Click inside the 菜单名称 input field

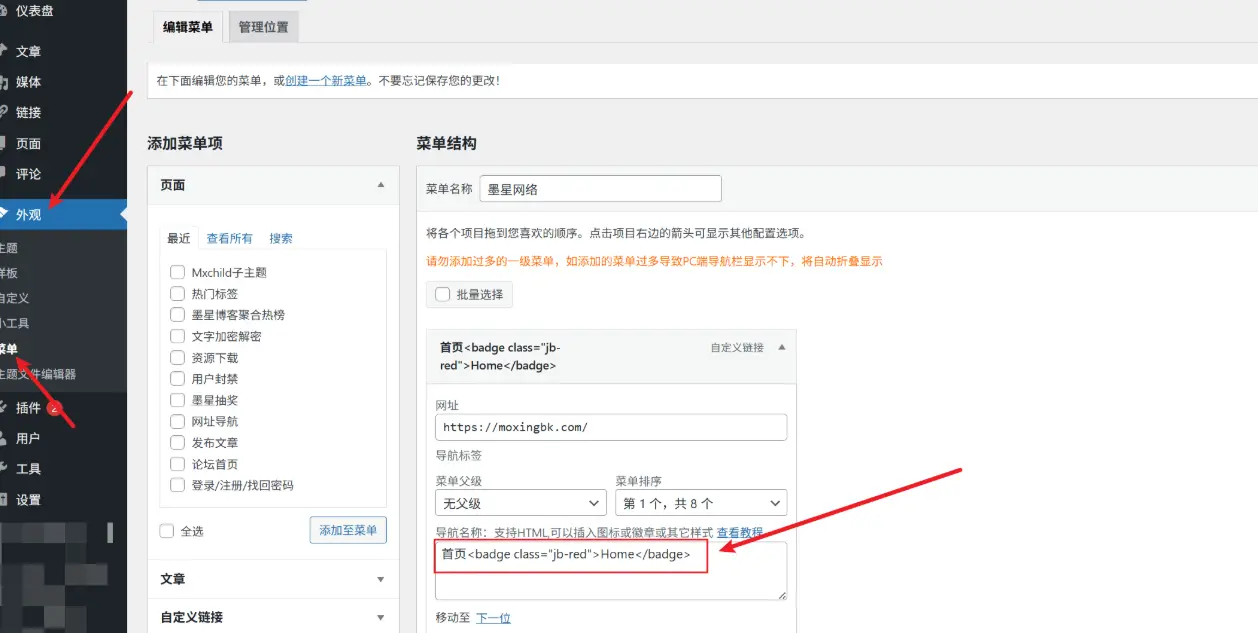pos(600,188)
